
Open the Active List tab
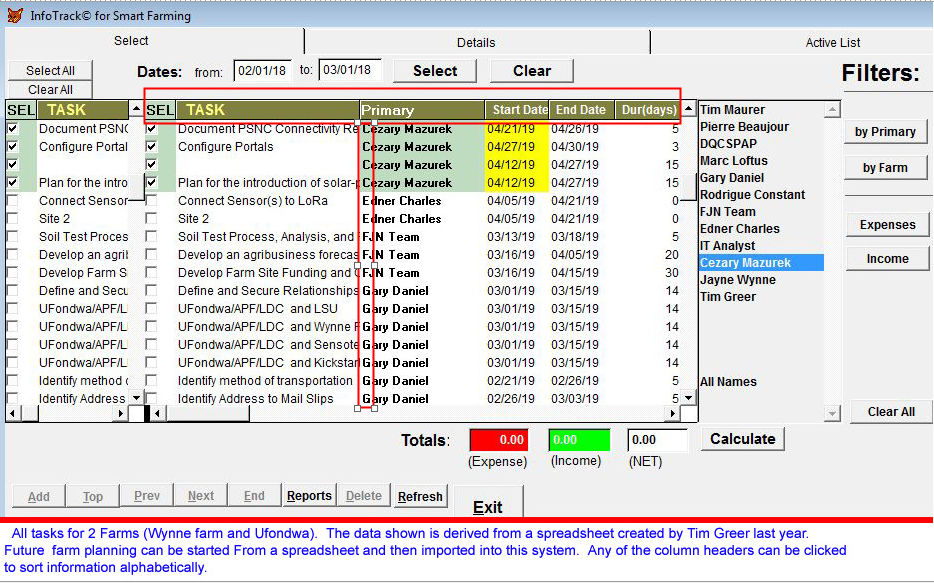point(832,42)
